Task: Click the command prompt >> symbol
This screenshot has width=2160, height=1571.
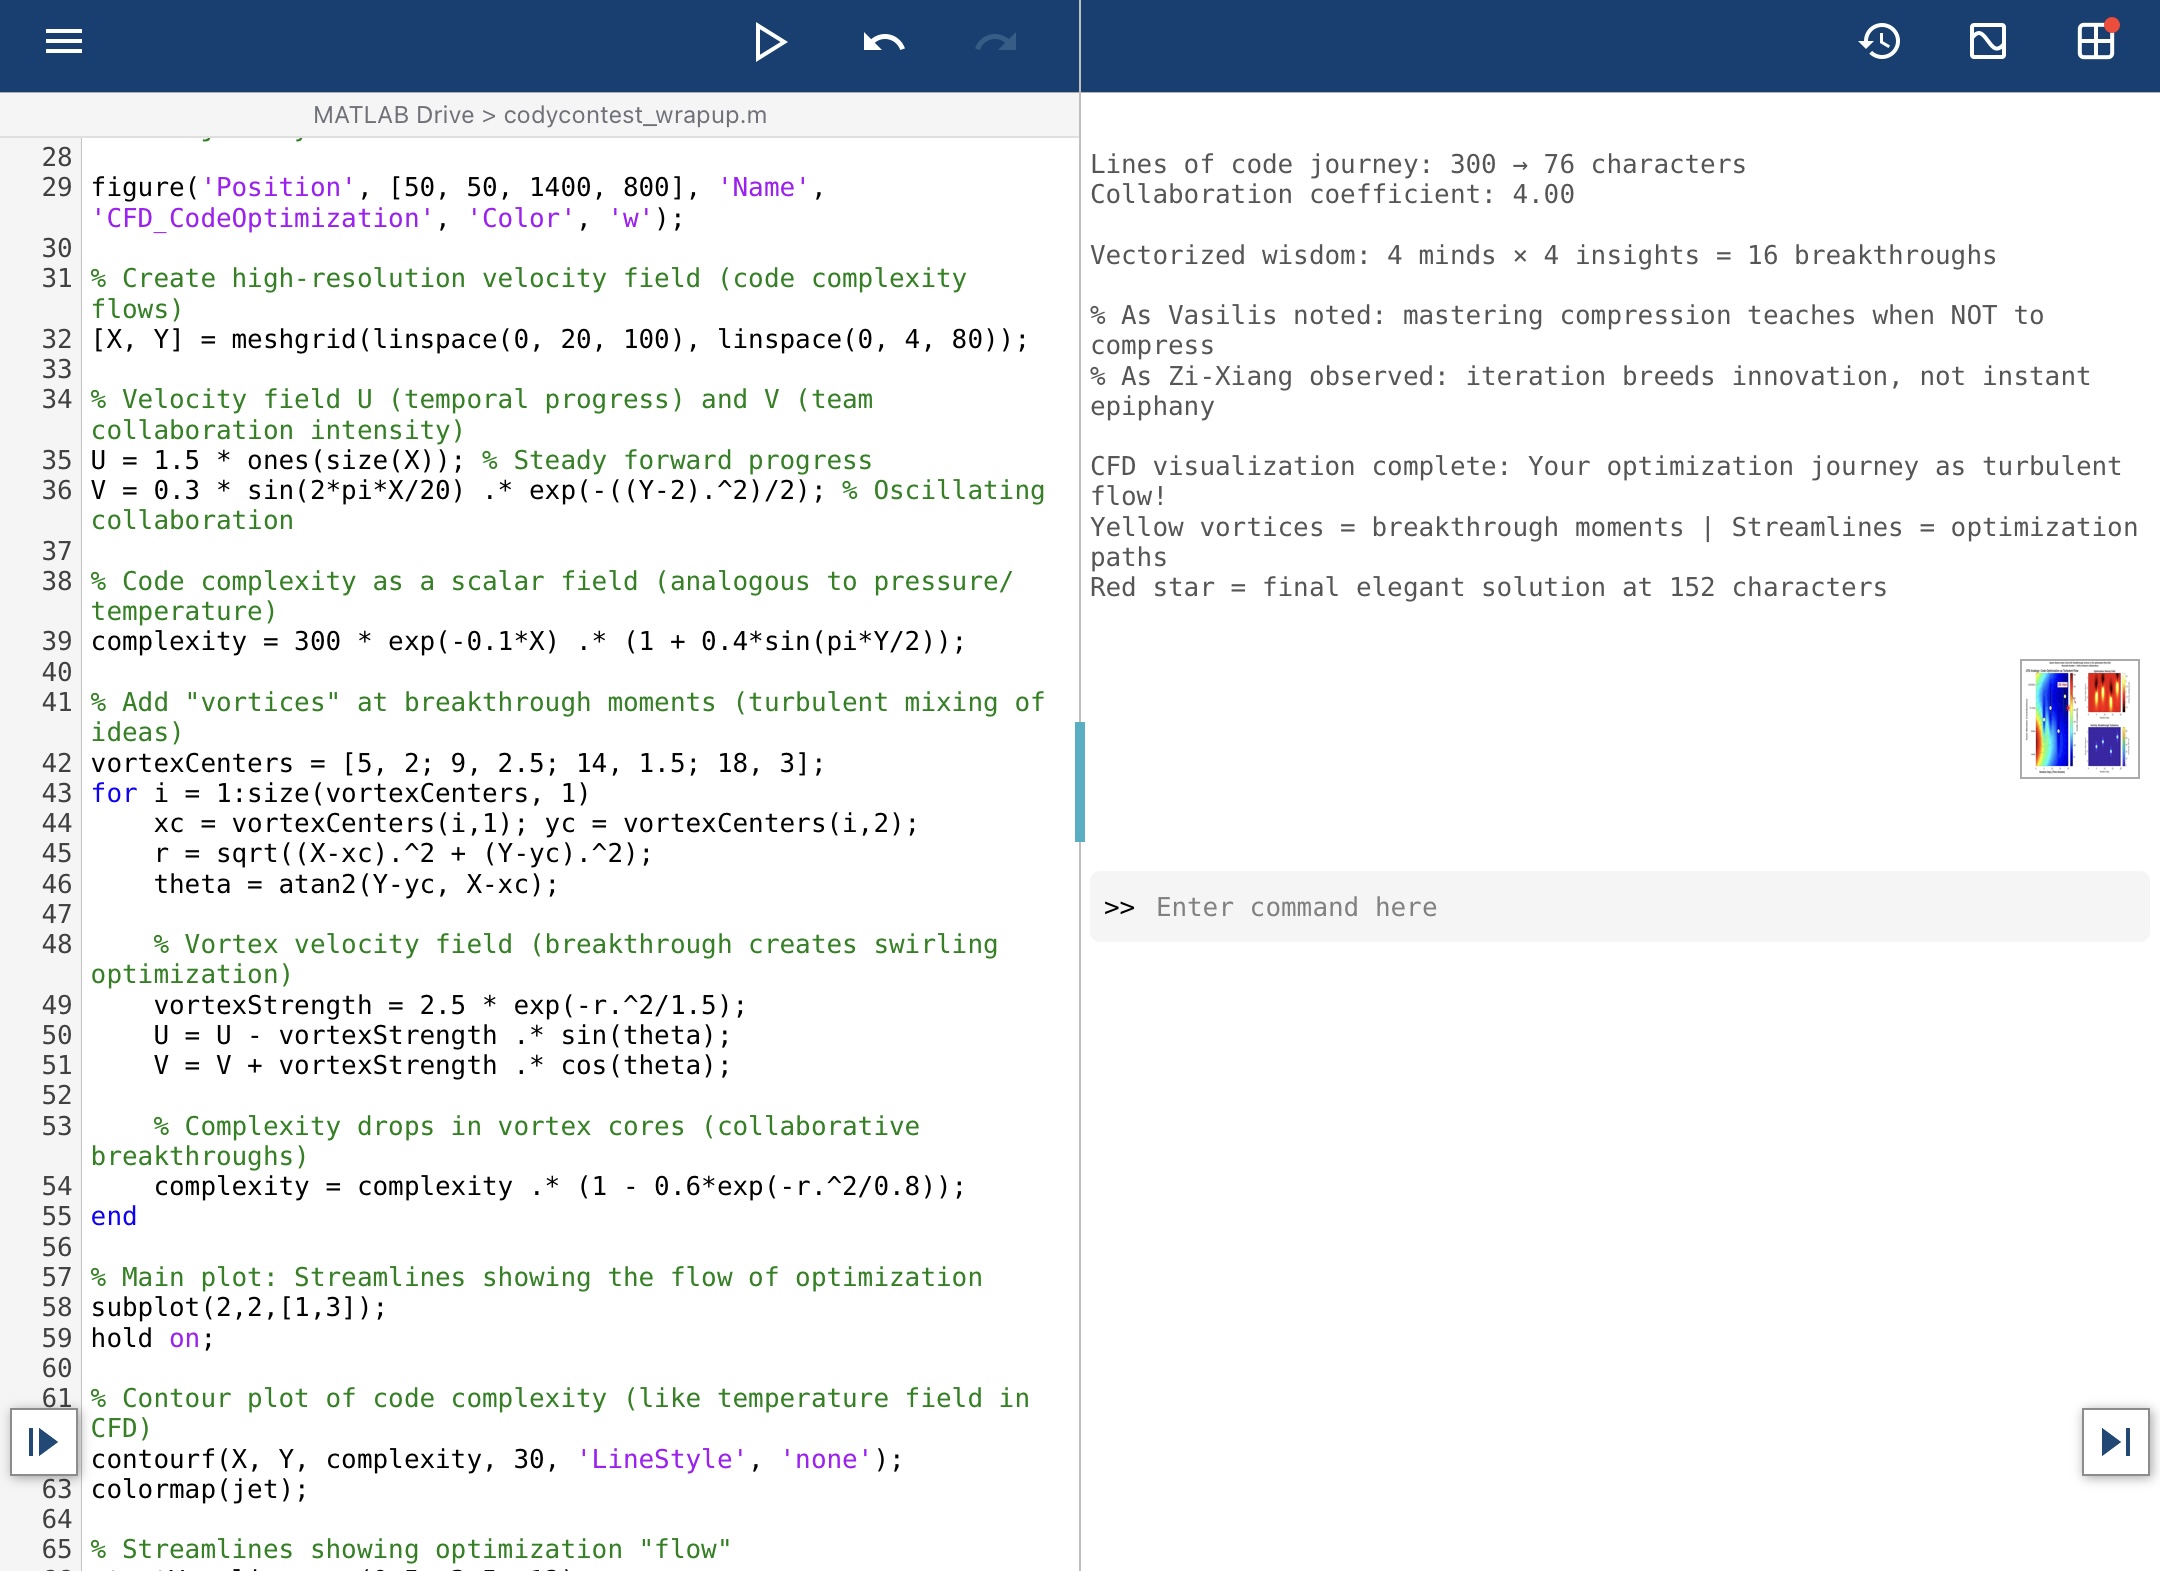Action: [1119, 907]
